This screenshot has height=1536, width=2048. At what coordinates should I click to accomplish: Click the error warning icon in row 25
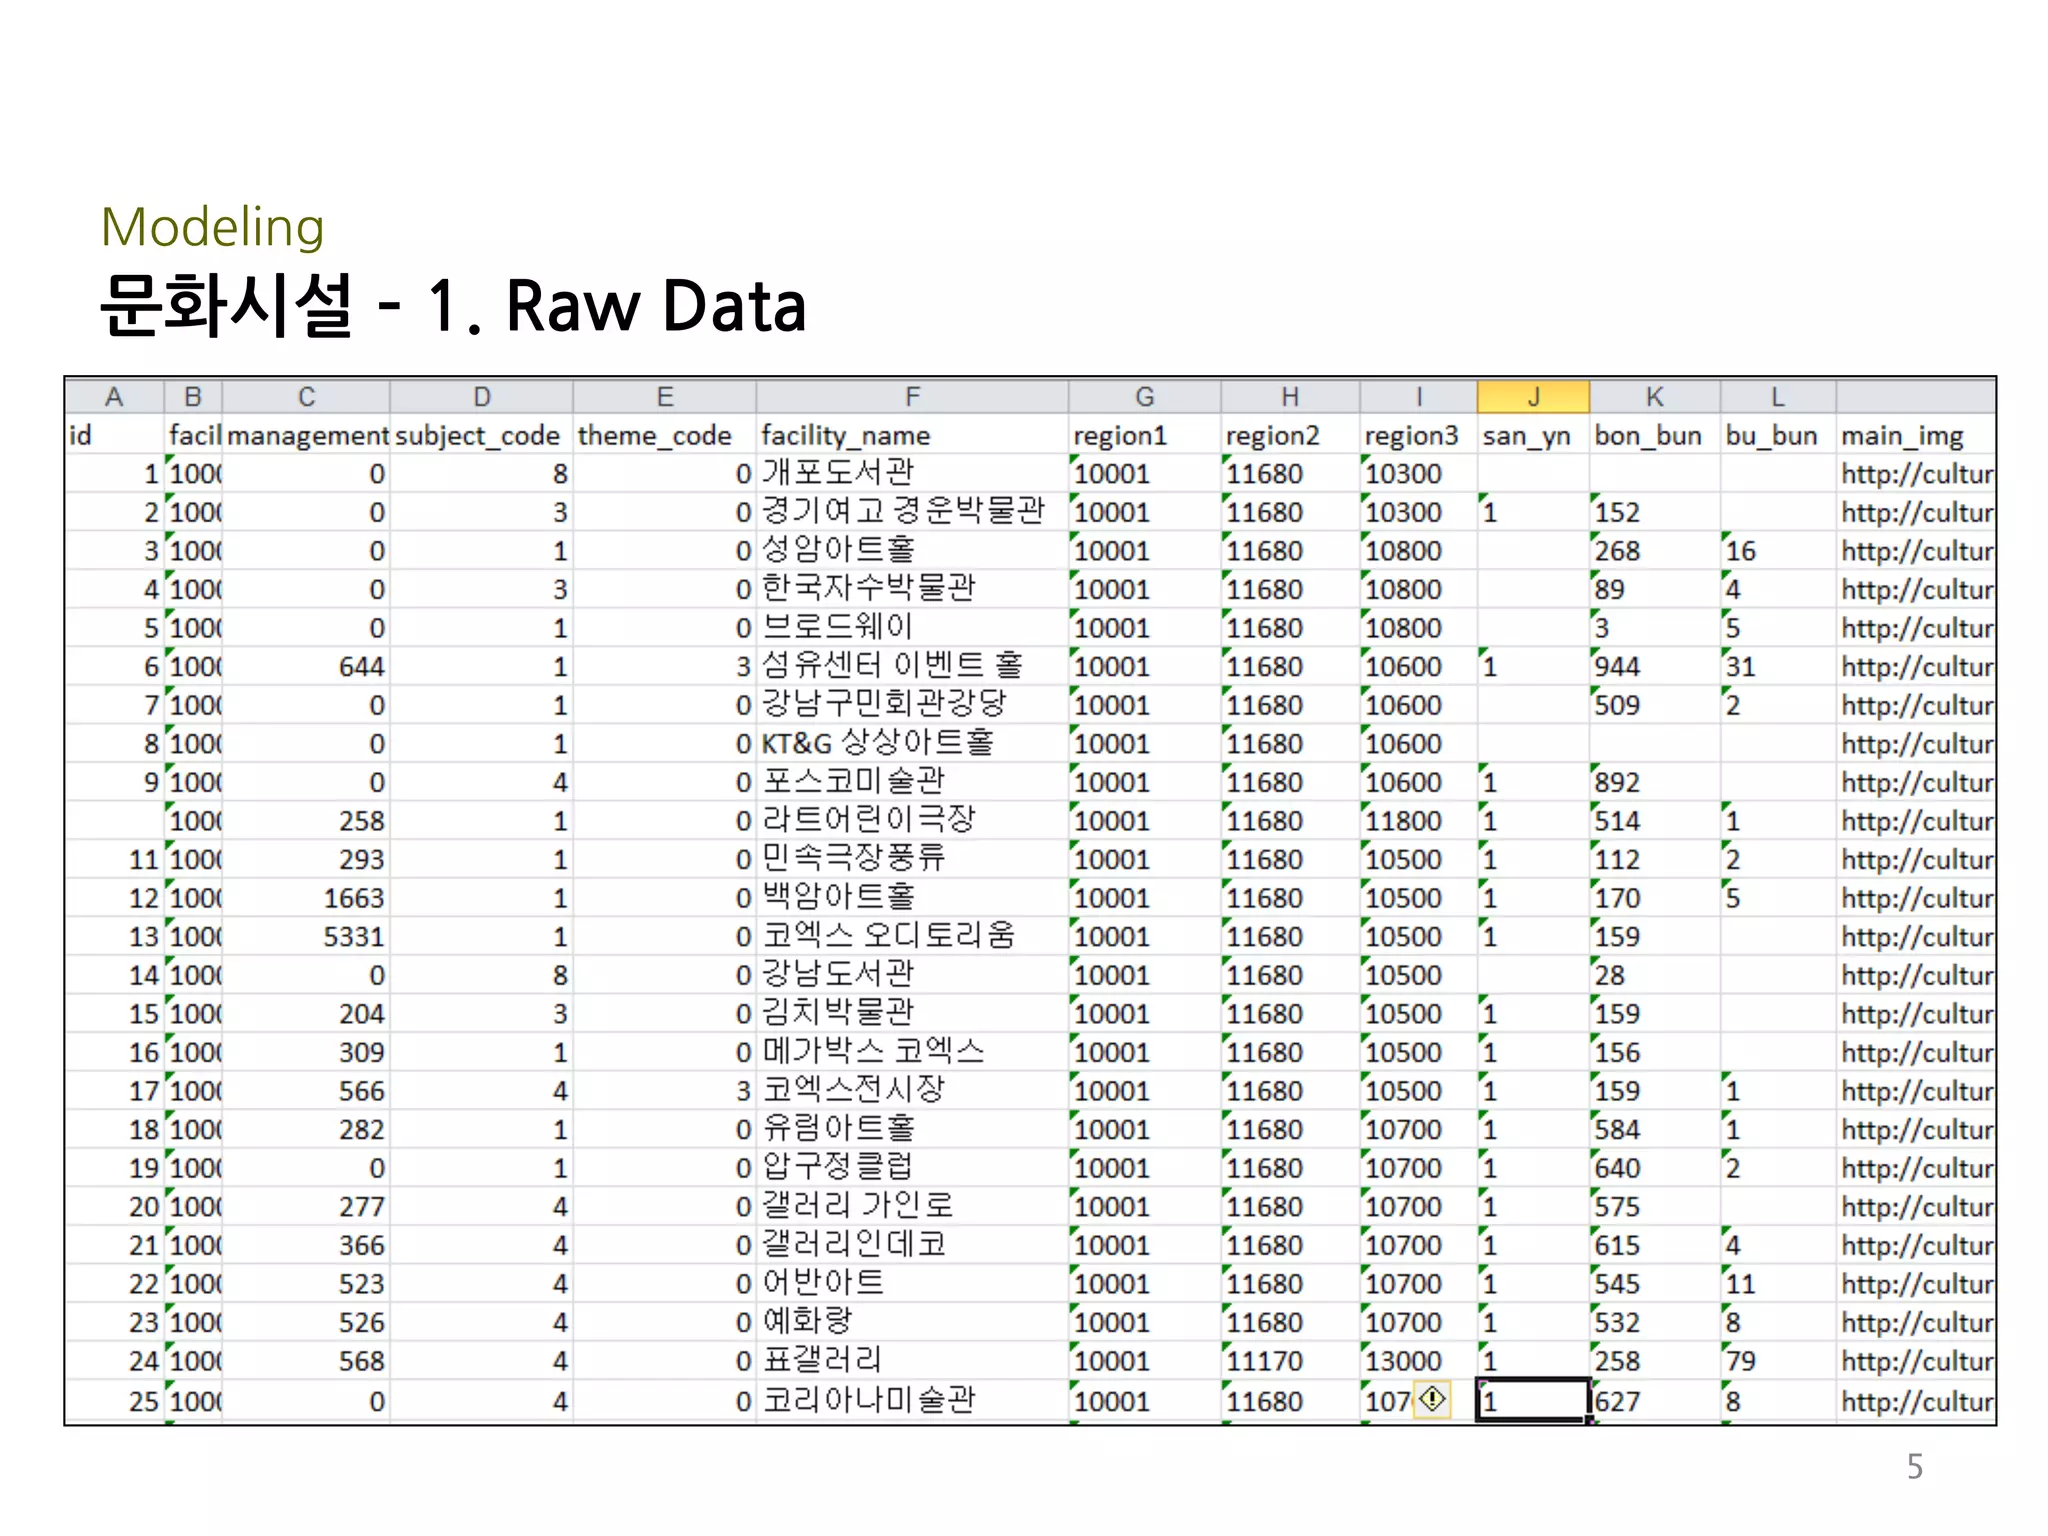1433,1398
